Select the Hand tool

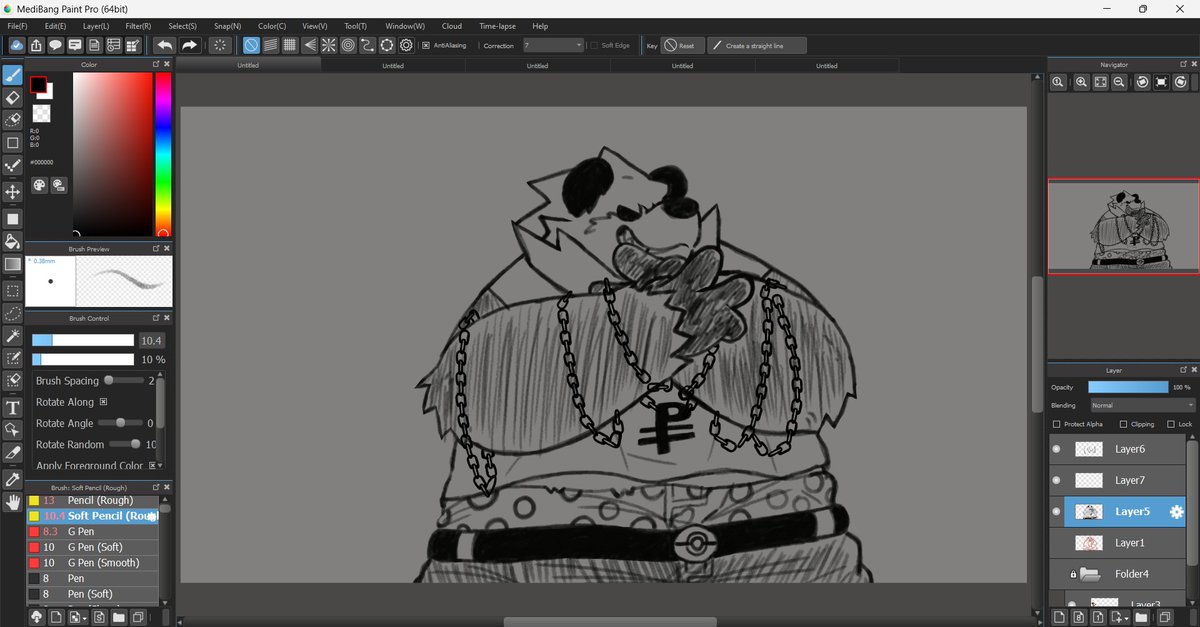13,502
